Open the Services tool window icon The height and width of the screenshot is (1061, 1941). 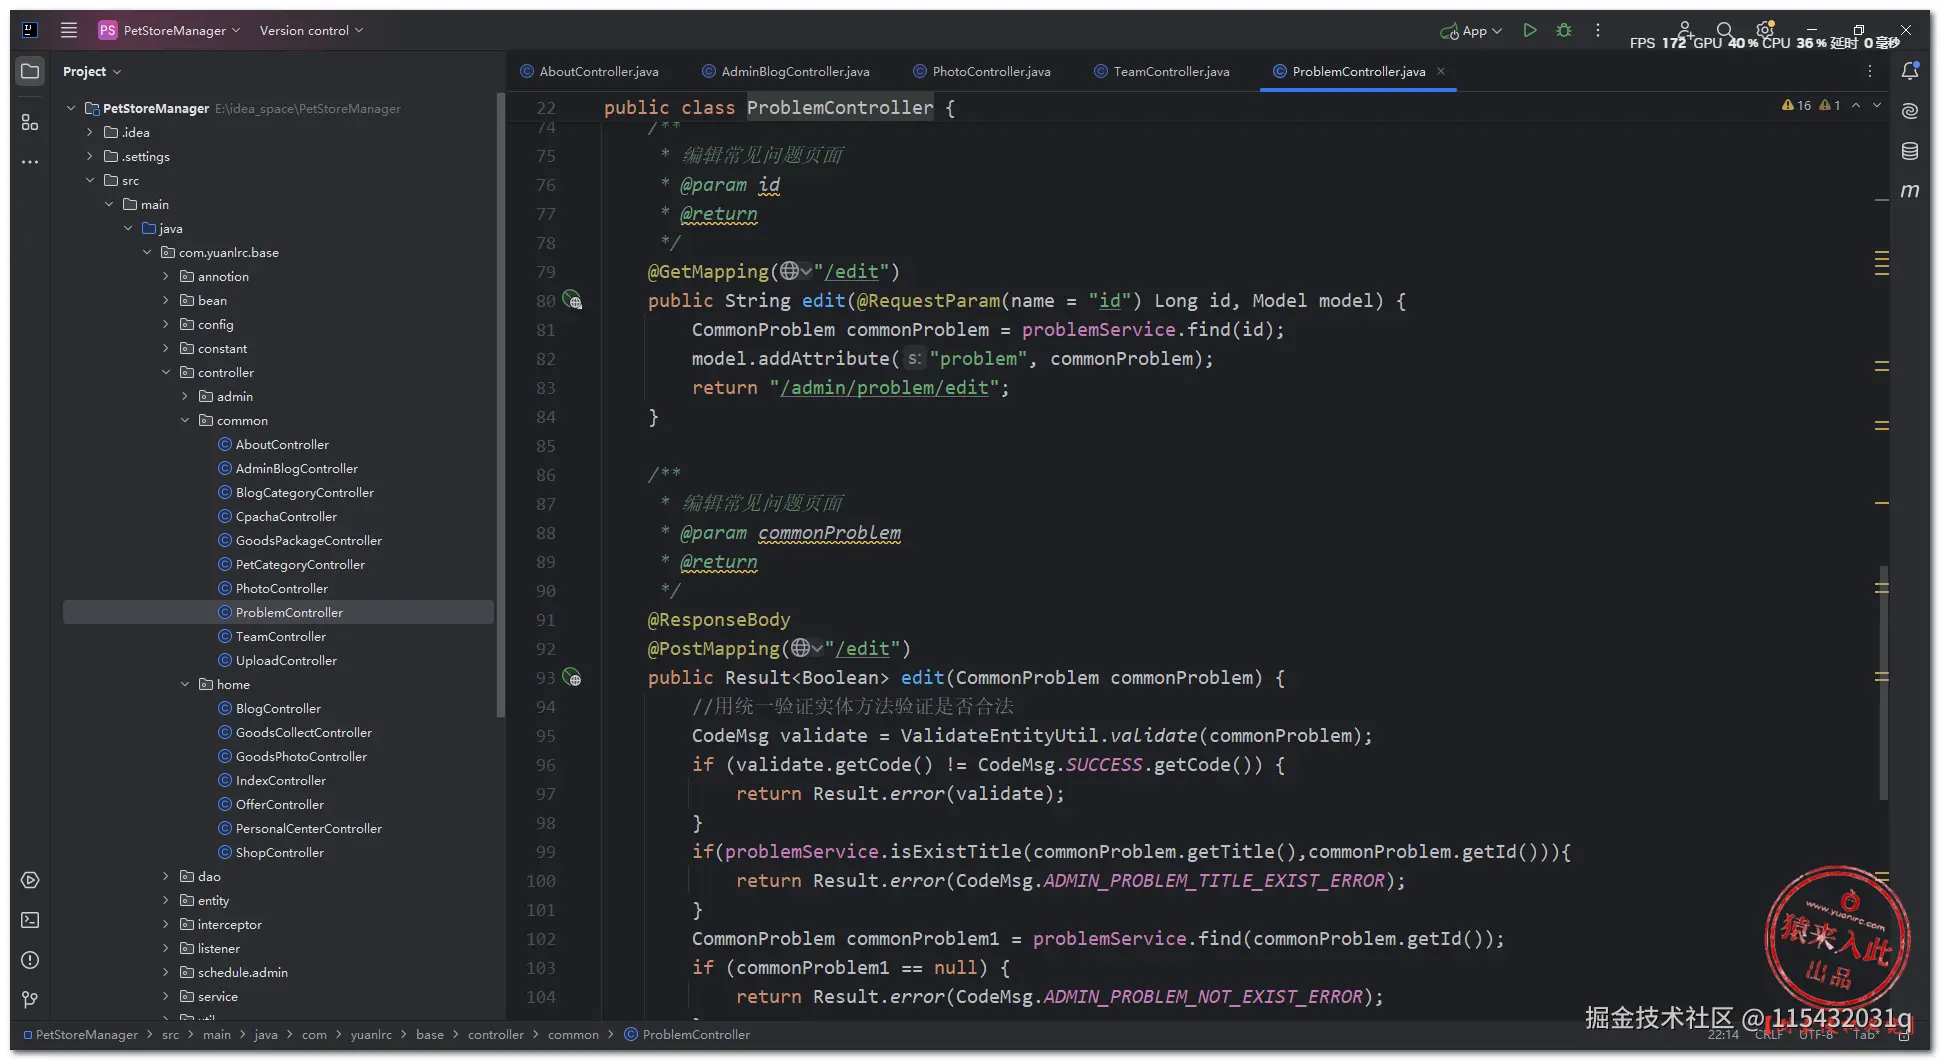coord(30,880)
